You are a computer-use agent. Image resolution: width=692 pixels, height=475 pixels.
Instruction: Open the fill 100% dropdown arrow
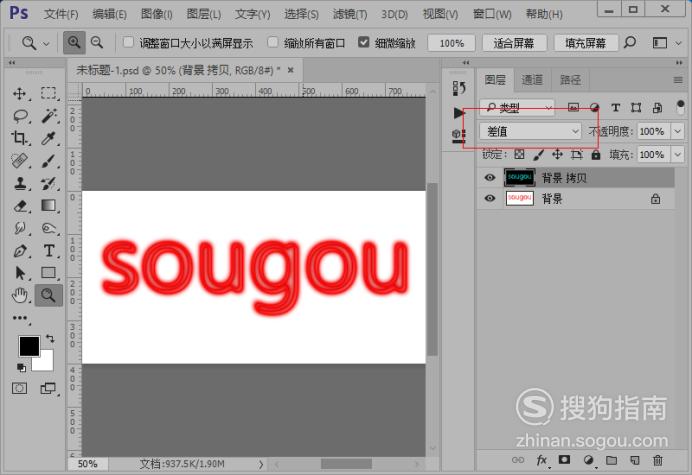pos(677,155)
